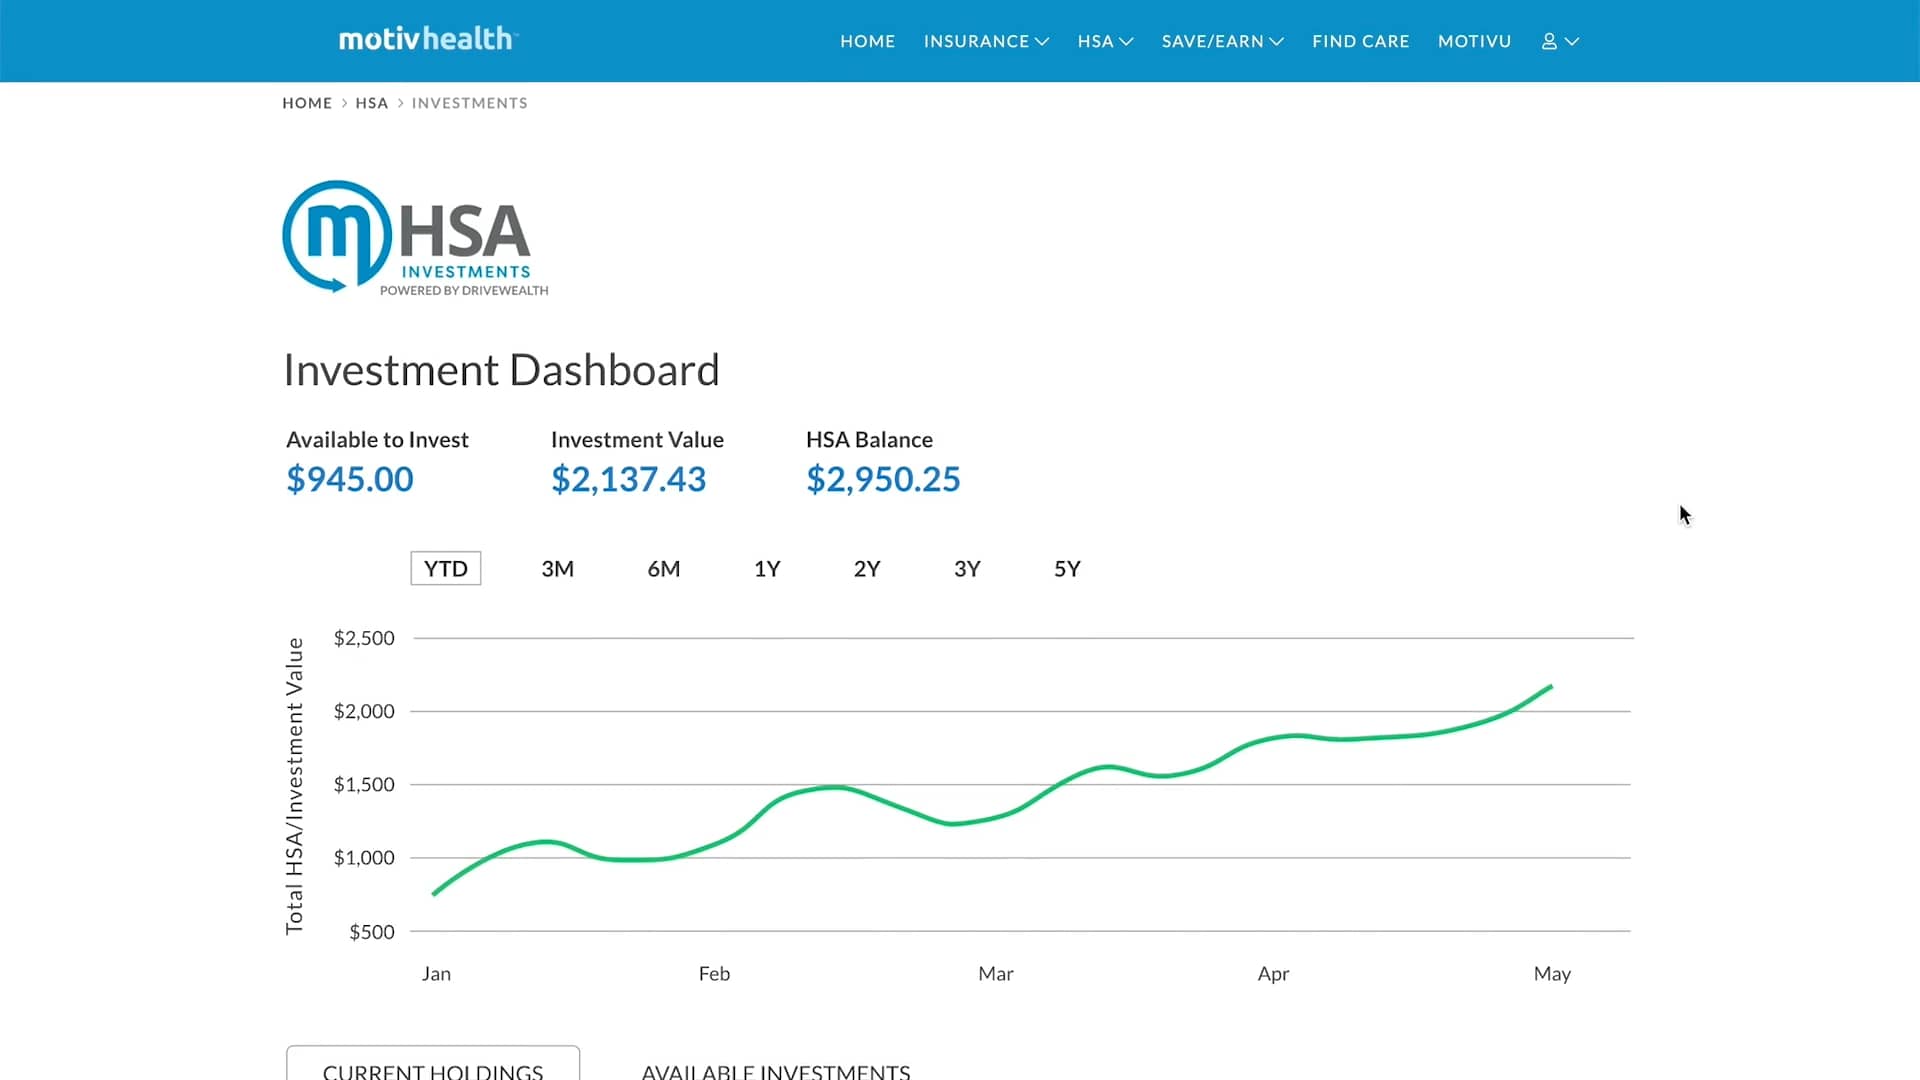Image resolution: width=1920 pixels, height=1080 pixels.
Task: Switch to AVAILABLE INVESTMENTS tab
Action: pos(775,1070)
